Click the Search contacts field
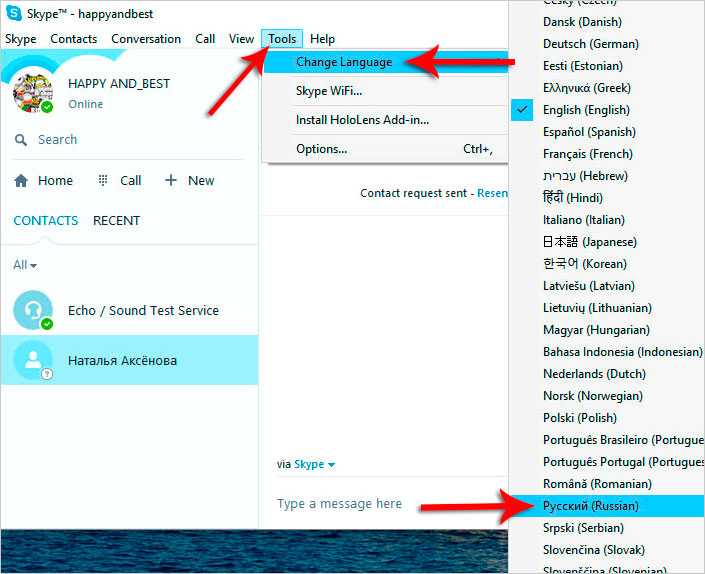Viewport: 705px width, 574px height. tap(128, 140)
